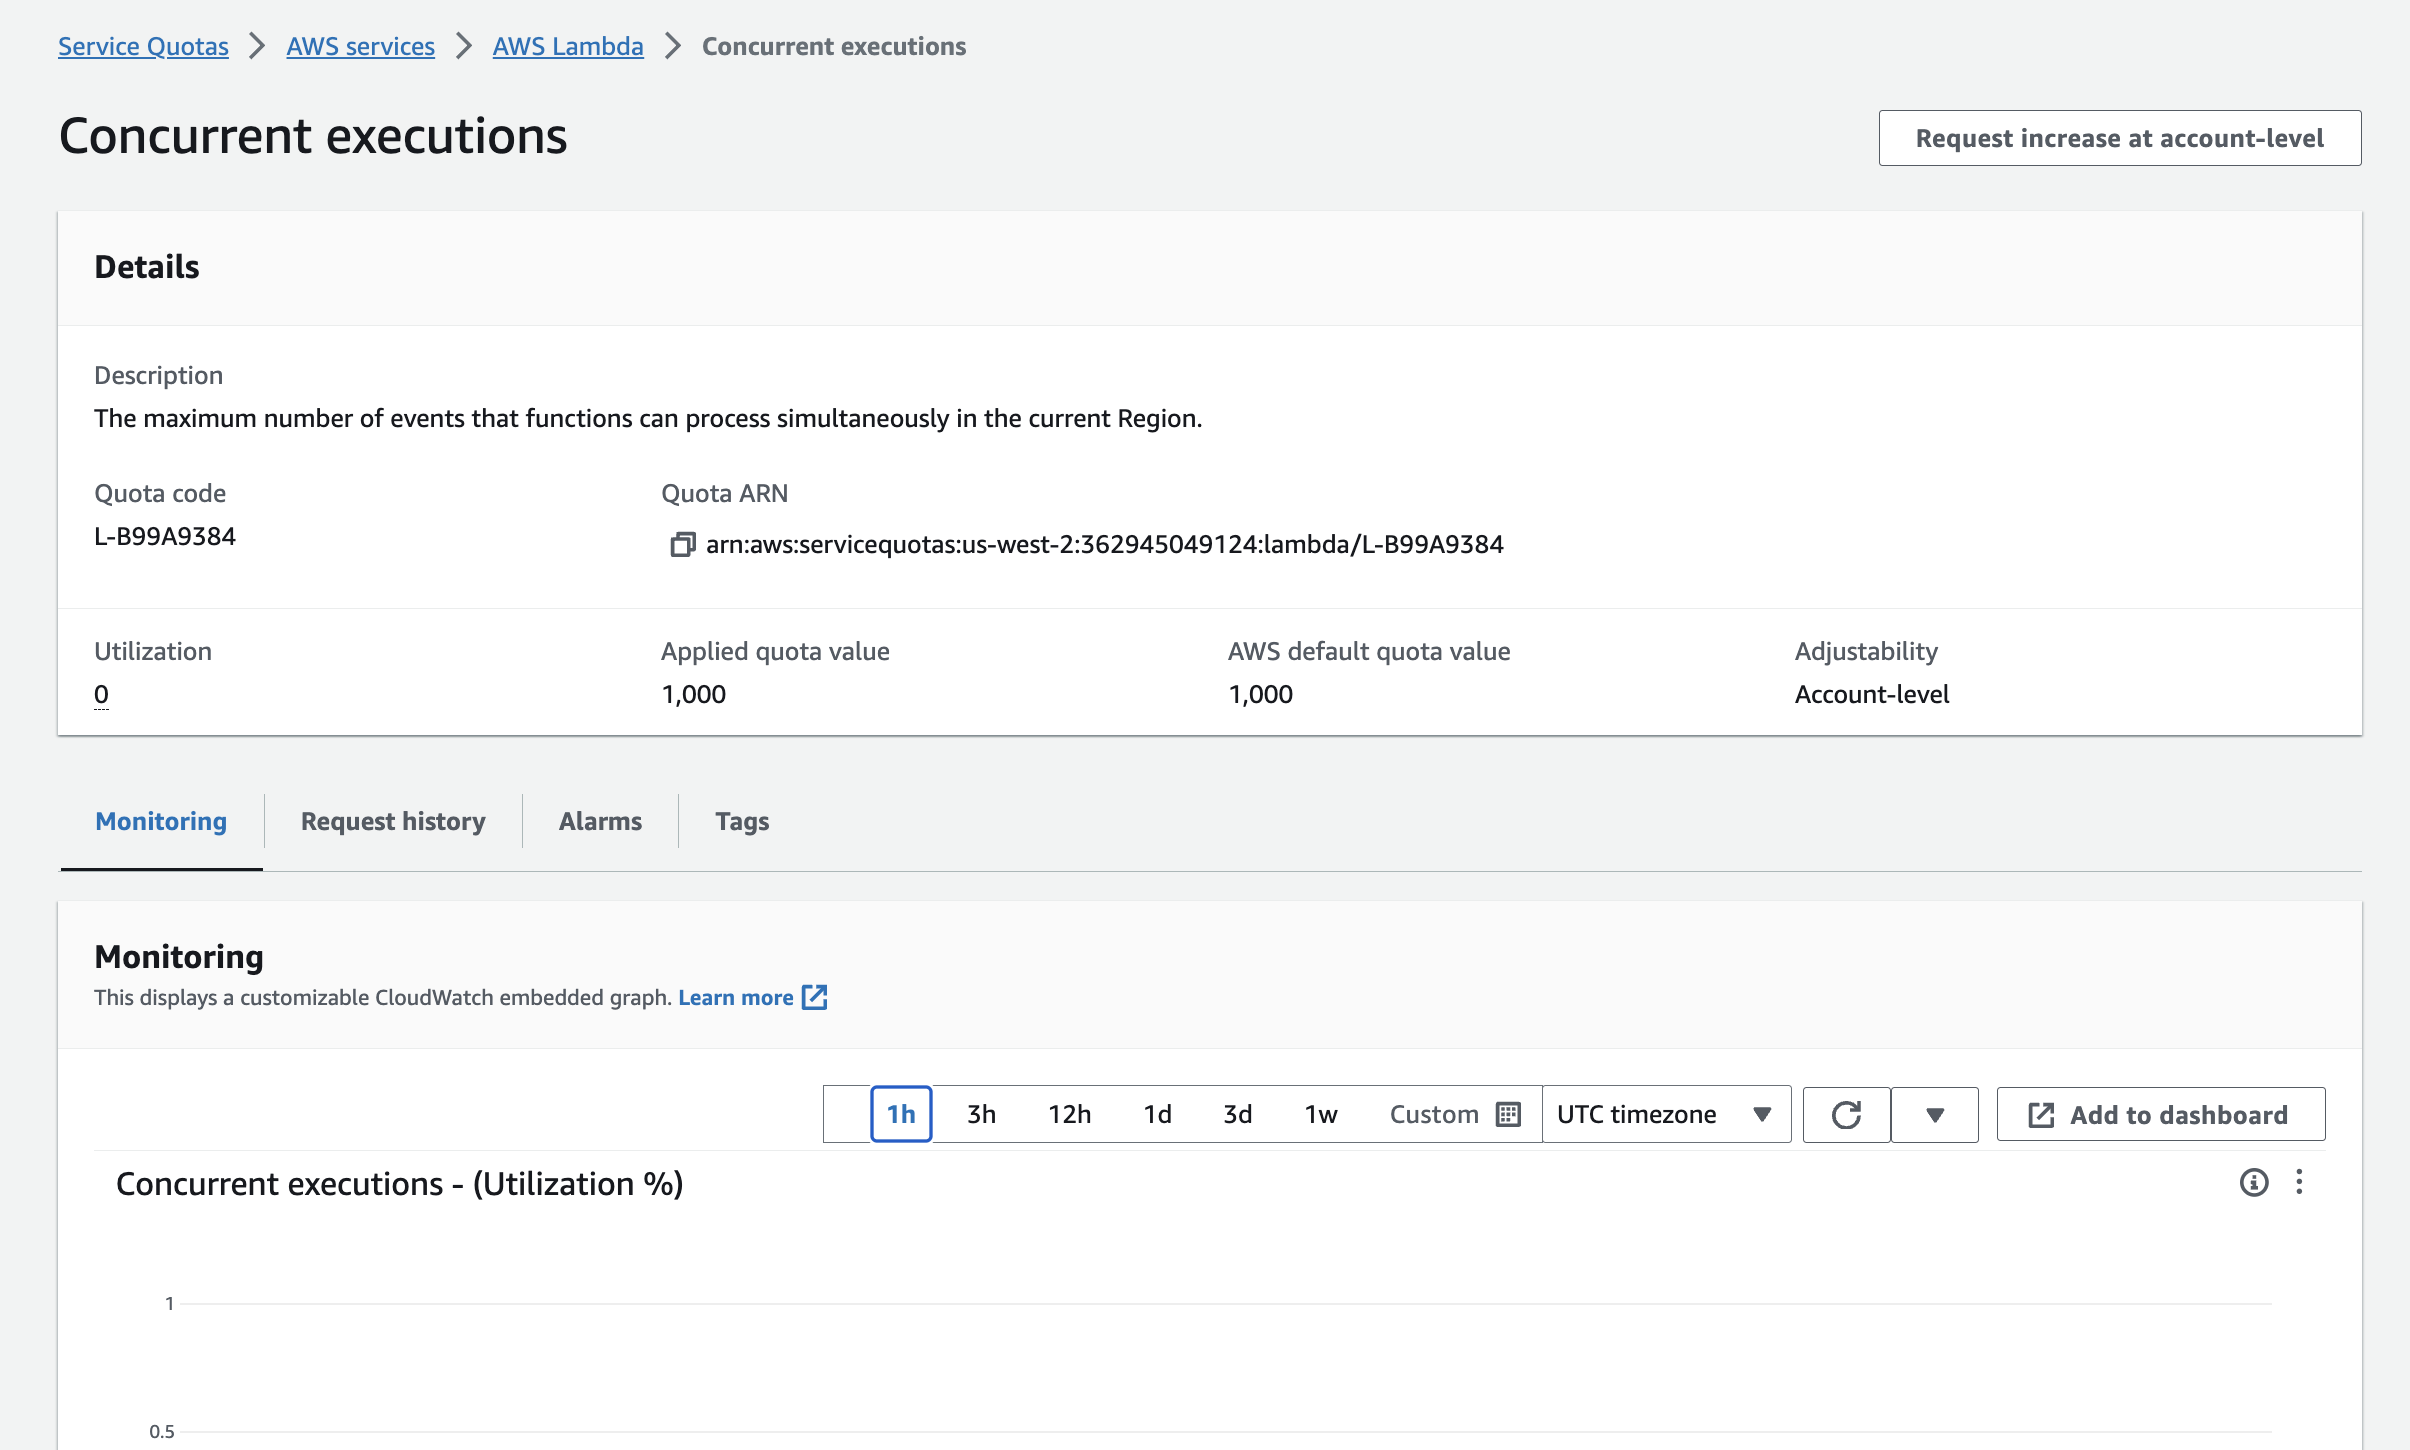2410x1450 pixels.
Task: Click Request increase at account-level
Action: click(x=2118, y=137)
